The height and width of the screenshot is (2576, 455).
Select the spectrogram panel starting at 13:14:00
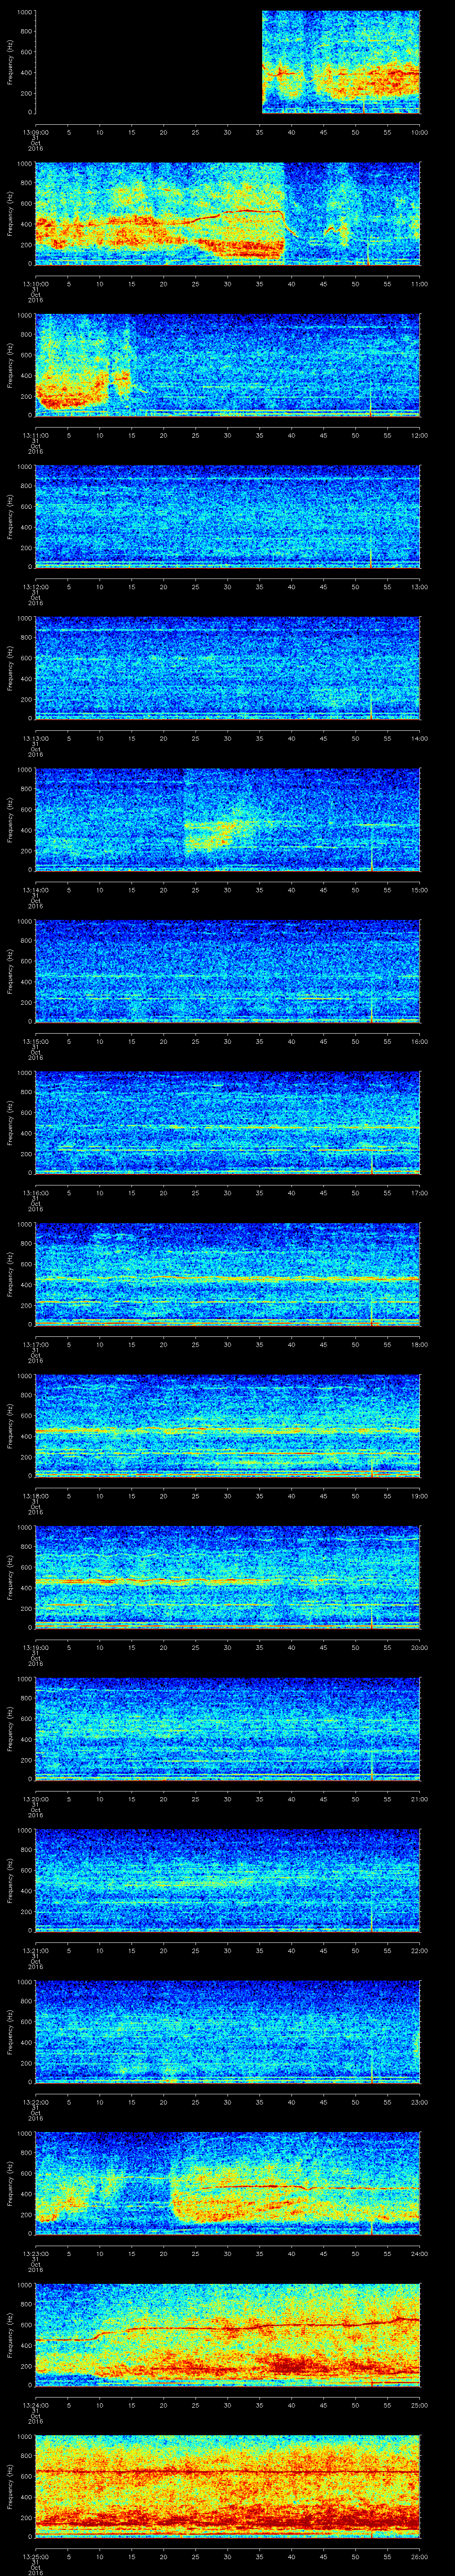tap(228, 820)
